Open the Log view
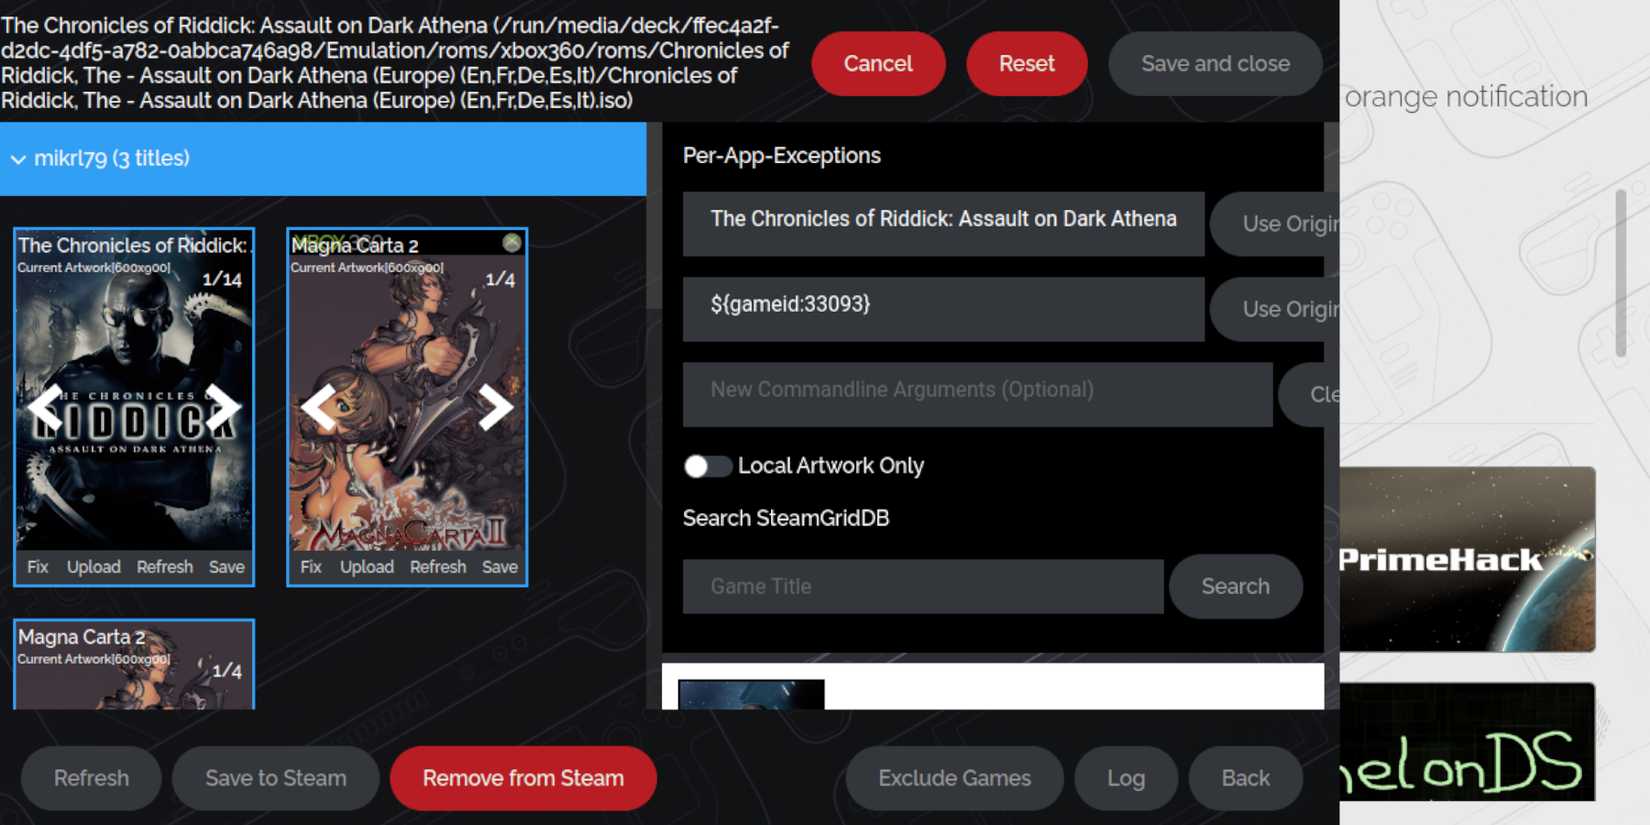Image resolution: width=1650 pixels, height=825 pixels. (x=1126, y=778)
